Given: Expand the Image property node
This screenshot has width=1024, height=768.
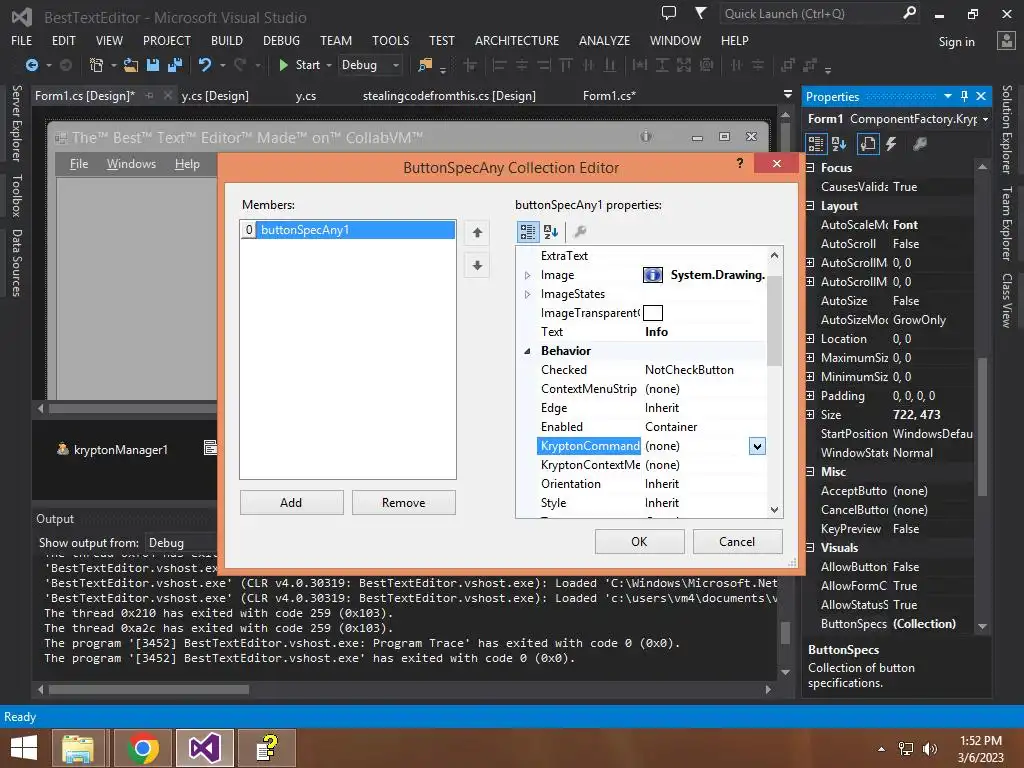Looking at the screenshot, I should coord(528,276).
